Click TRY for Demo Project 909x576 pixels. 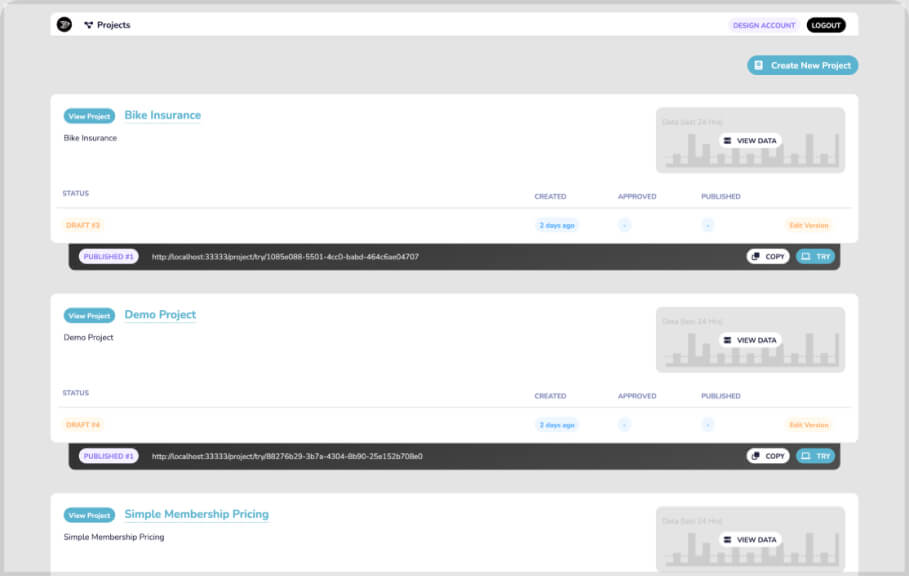click(815, 456)
